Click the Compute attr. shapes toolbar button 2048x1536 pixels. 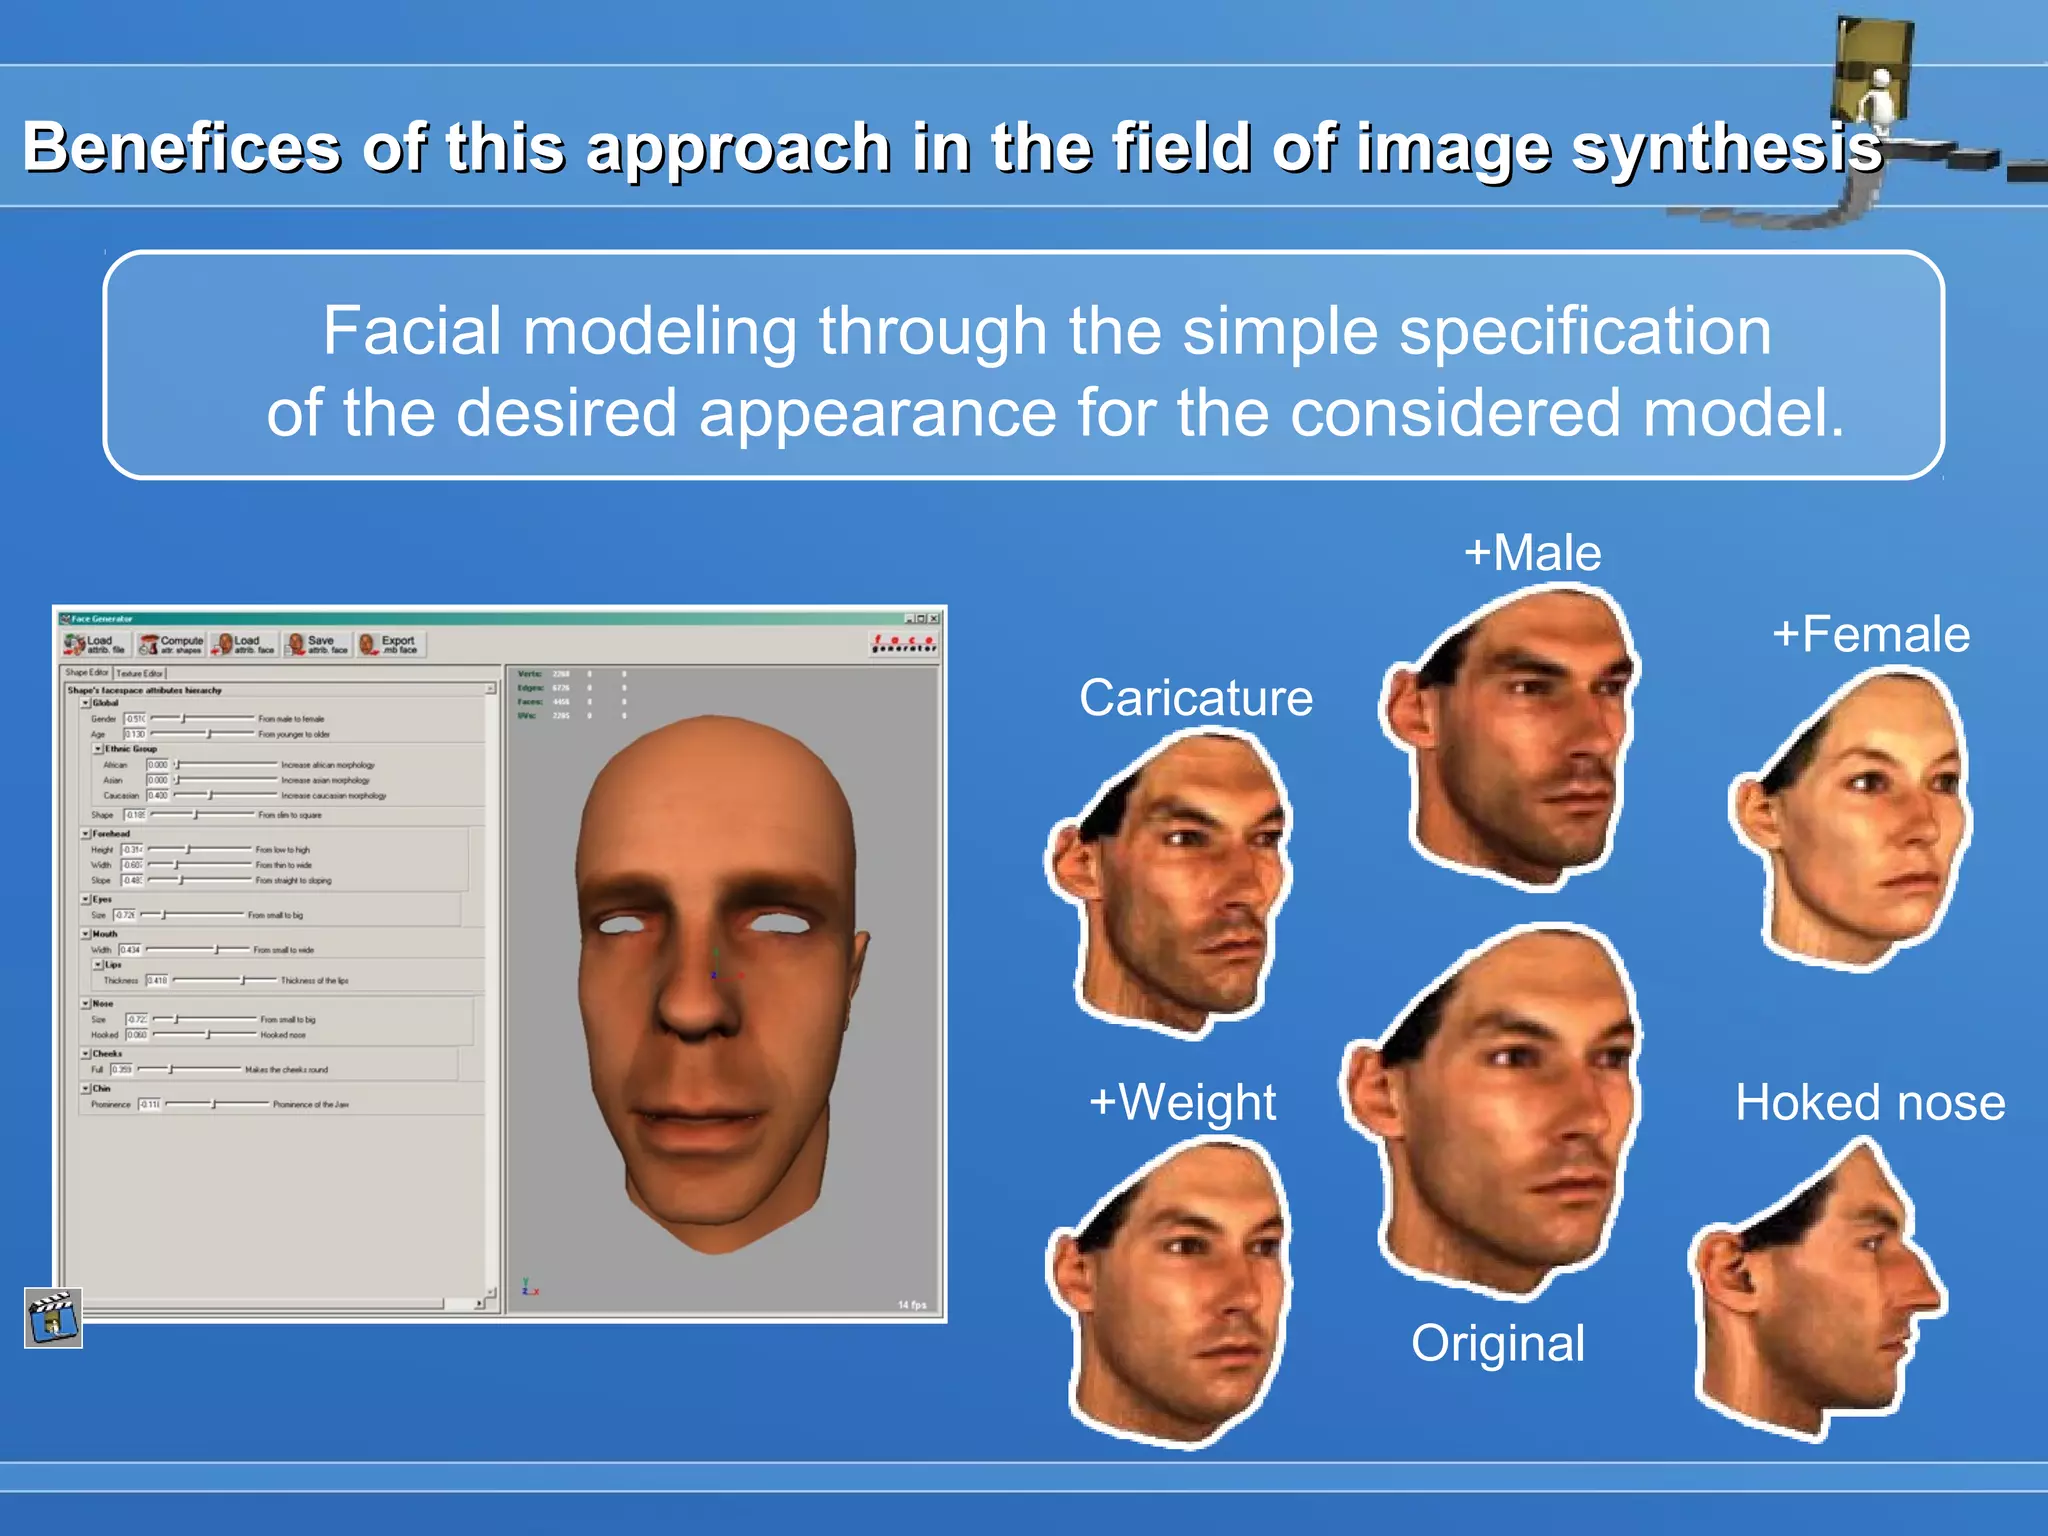click(170, 644)
